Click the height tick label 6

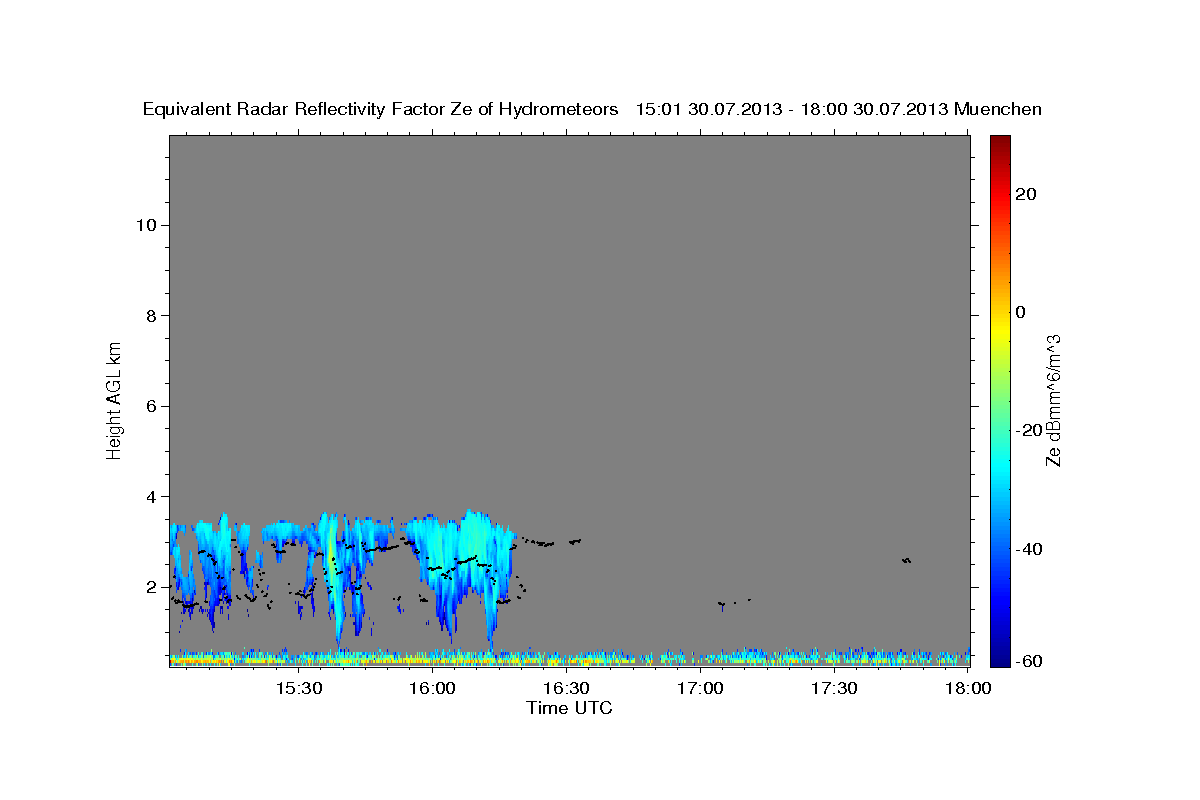coord(150,406)
